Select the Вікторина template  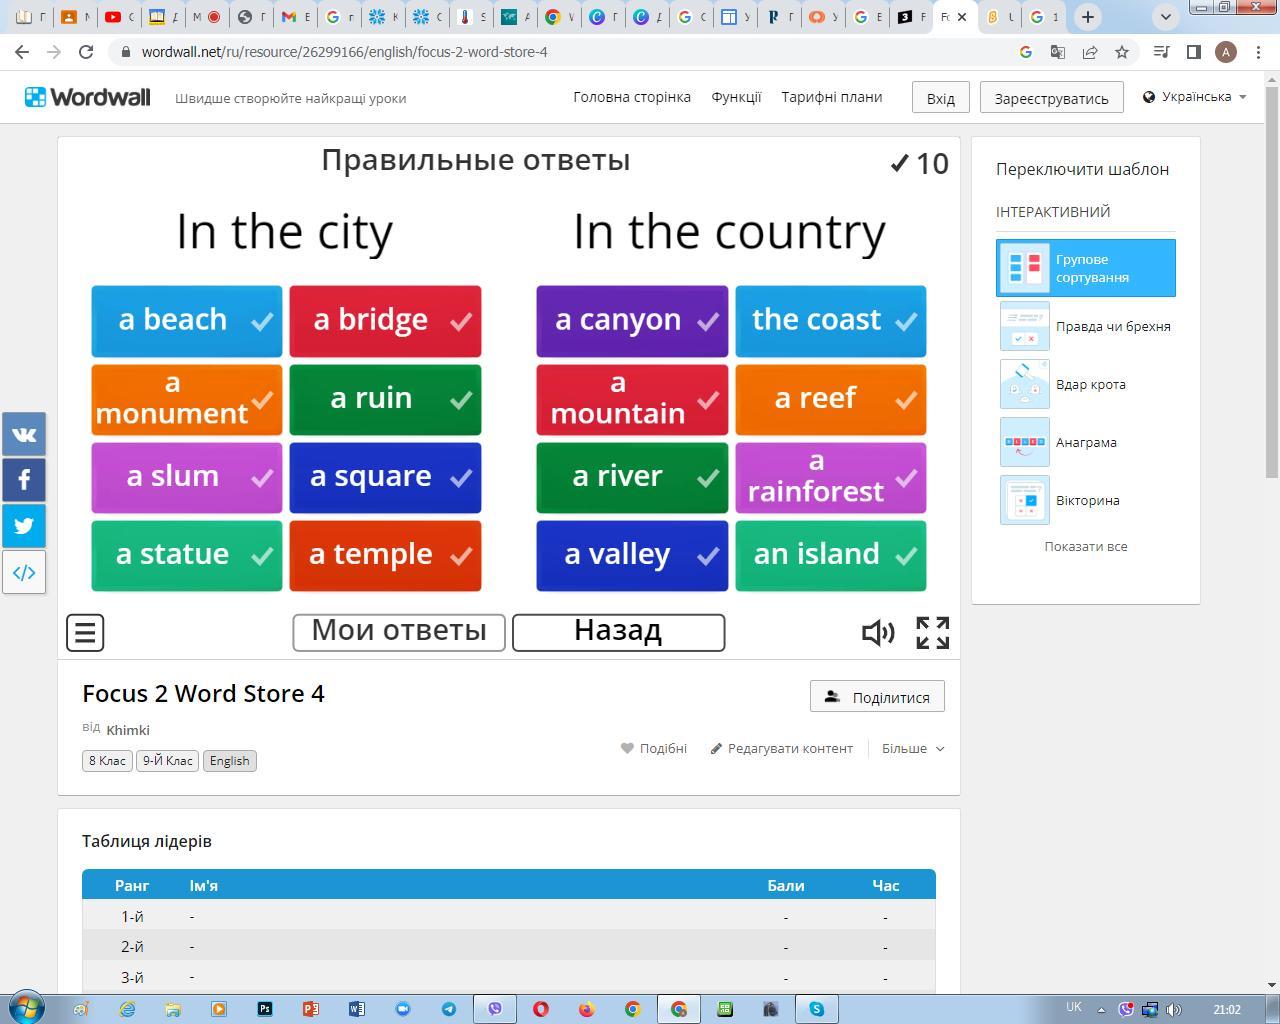(1086, 500)
